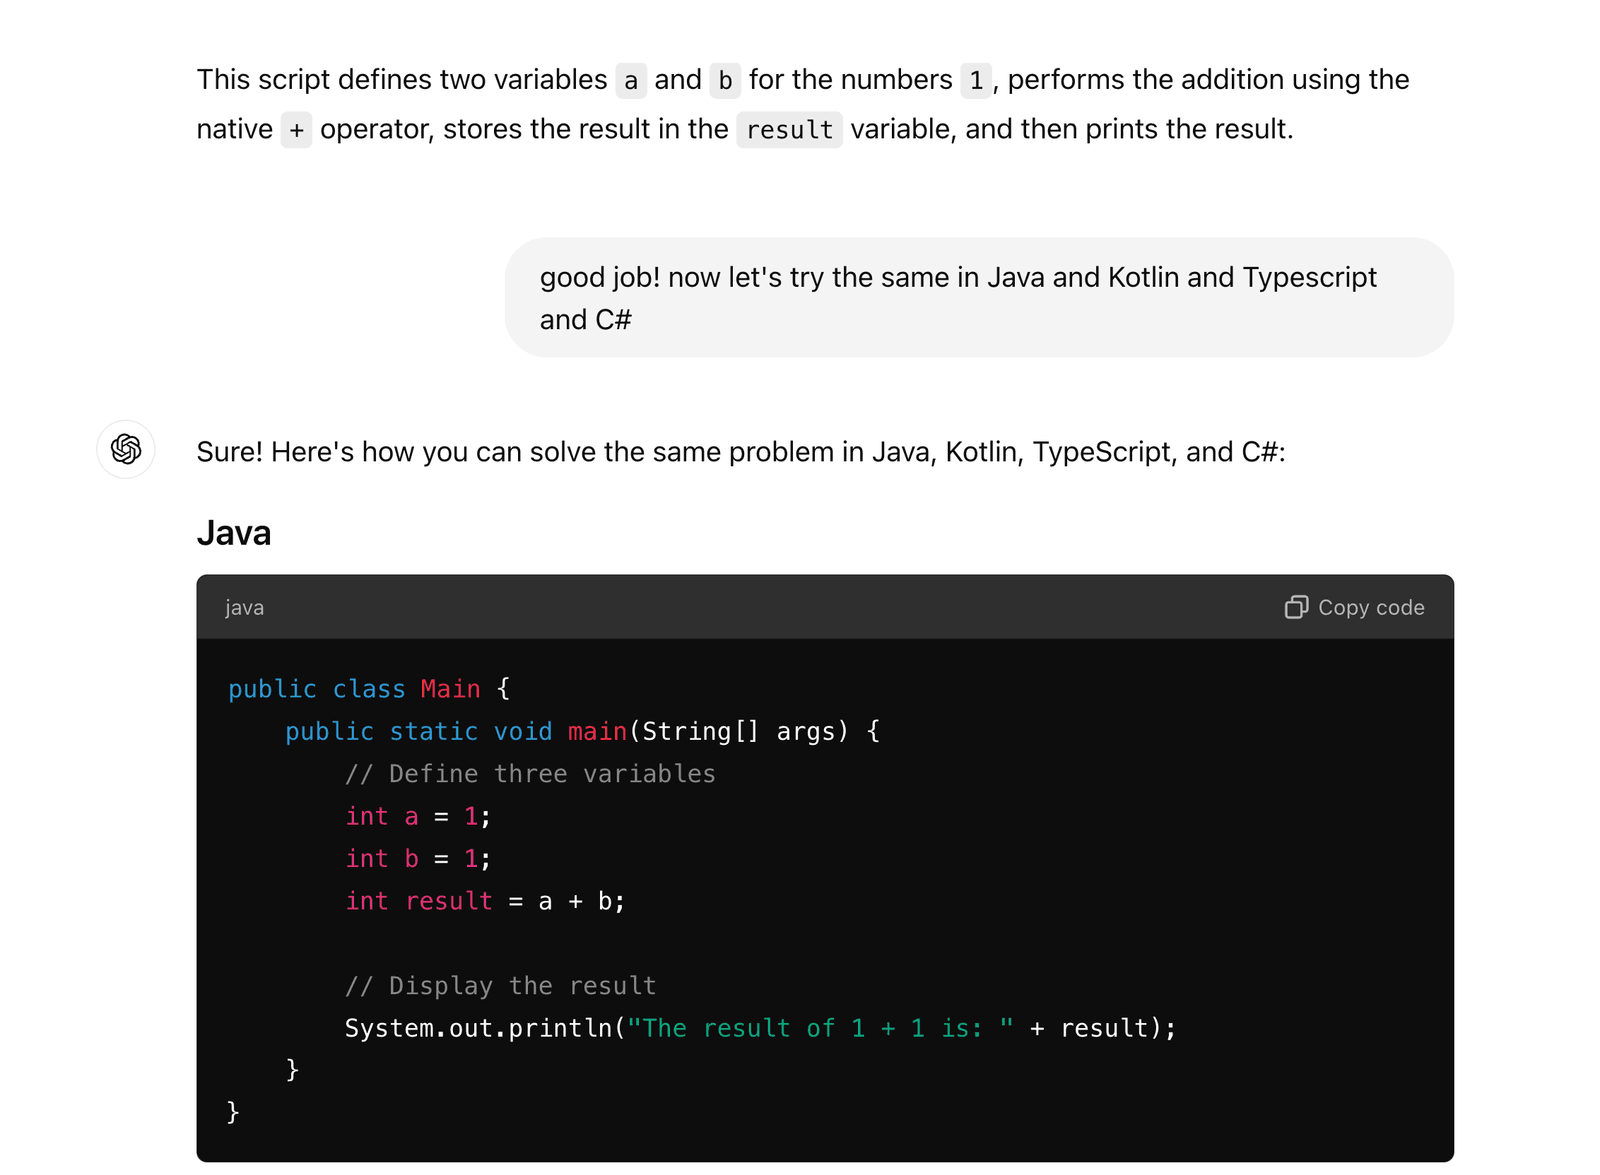Click the reply text starting "Sure! Here's how"
The image size is (1600, 1175).
coord(741,452)
